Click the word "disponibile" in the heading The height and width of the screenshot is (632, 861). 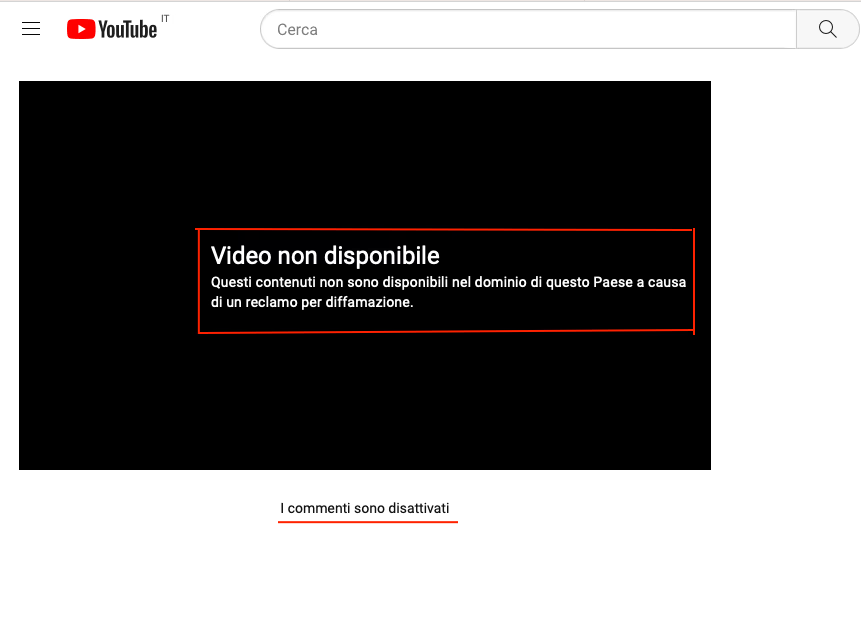381,256
